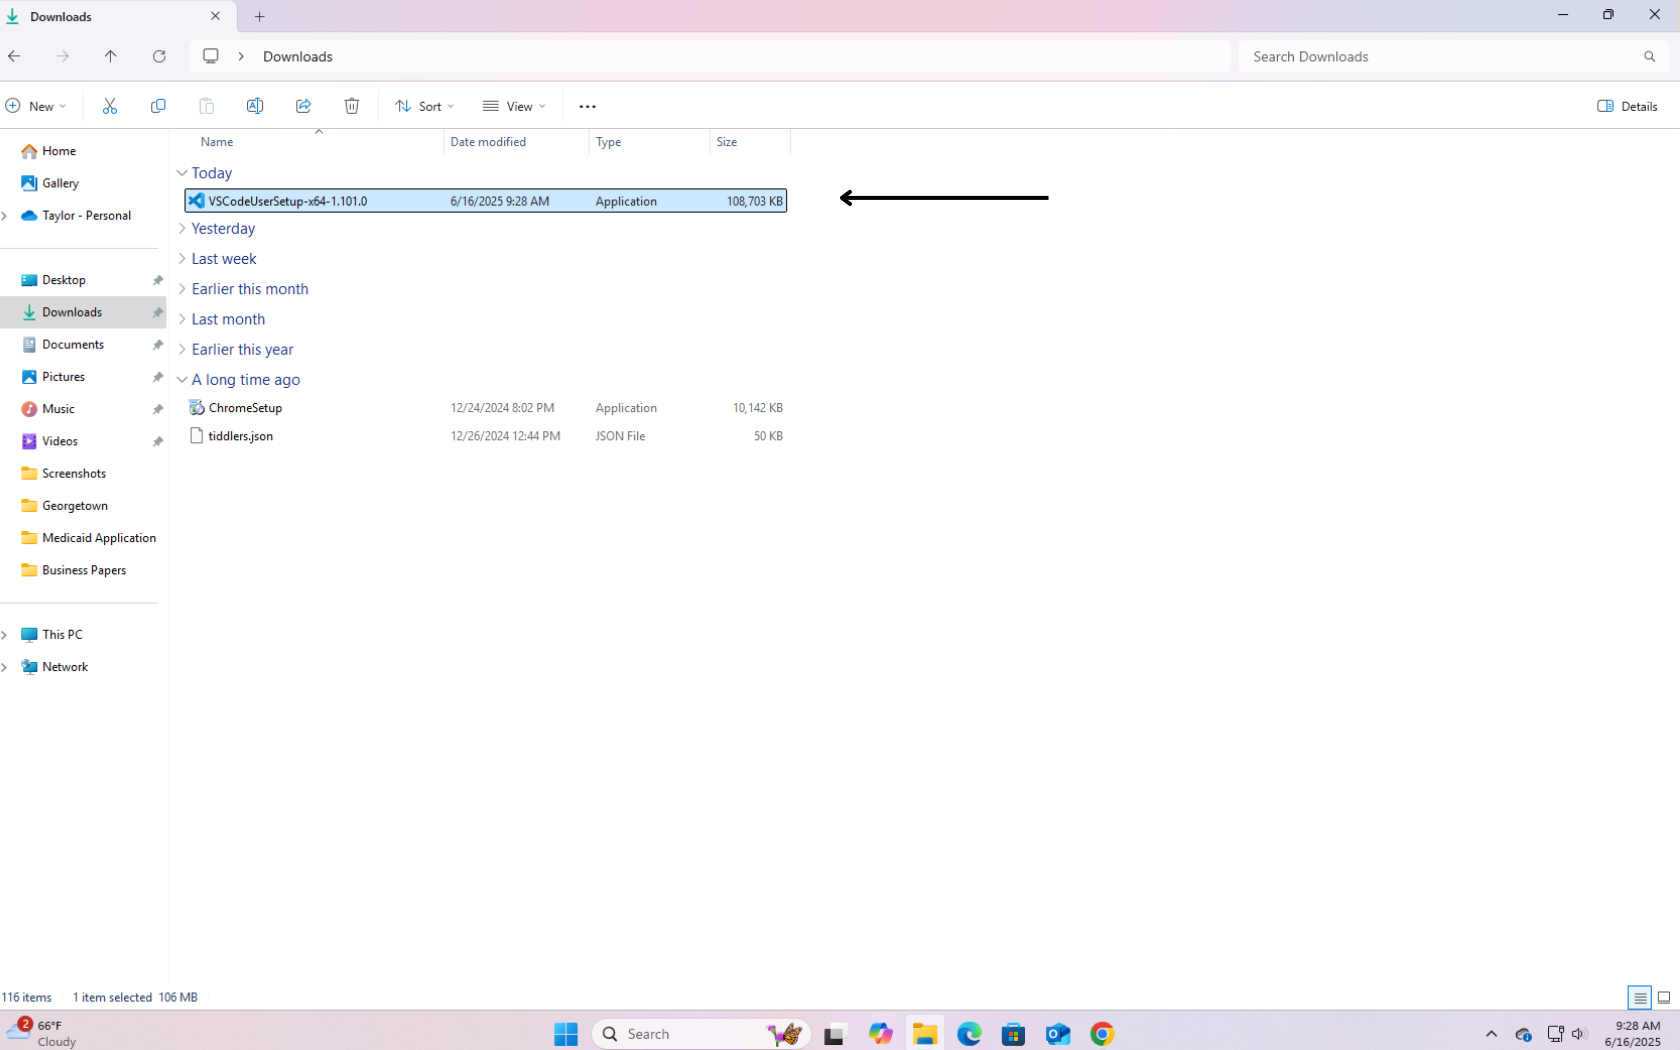Click the Rename icon in toolbar
Viewport: 1680px width, 1050px height.
click(255, 106)
